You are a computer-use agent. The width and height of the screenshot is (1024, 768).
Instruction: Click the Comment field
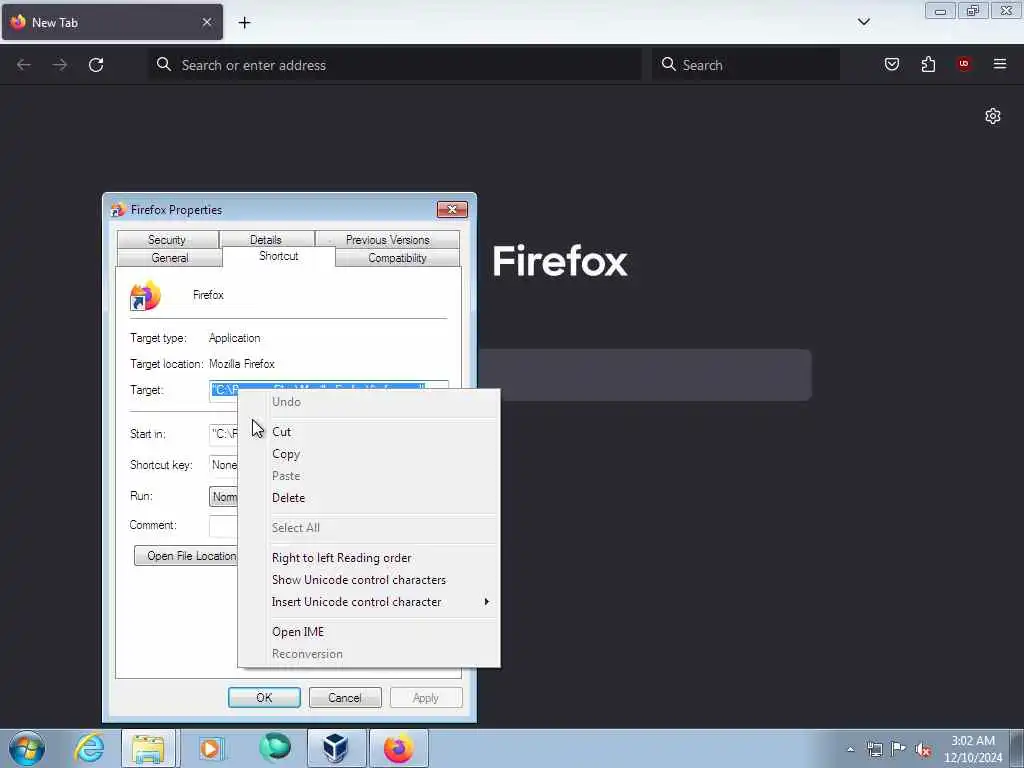click(x=223, y=526)
